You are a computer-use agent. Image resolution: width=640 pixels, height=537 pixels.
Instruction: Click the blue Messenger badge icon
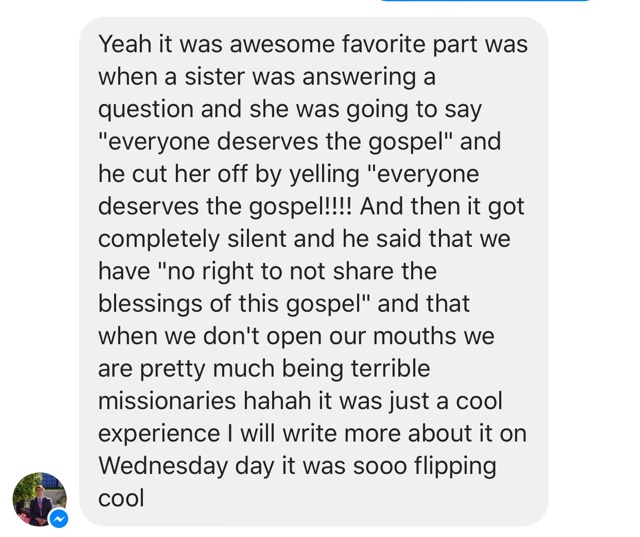point(59,519)
